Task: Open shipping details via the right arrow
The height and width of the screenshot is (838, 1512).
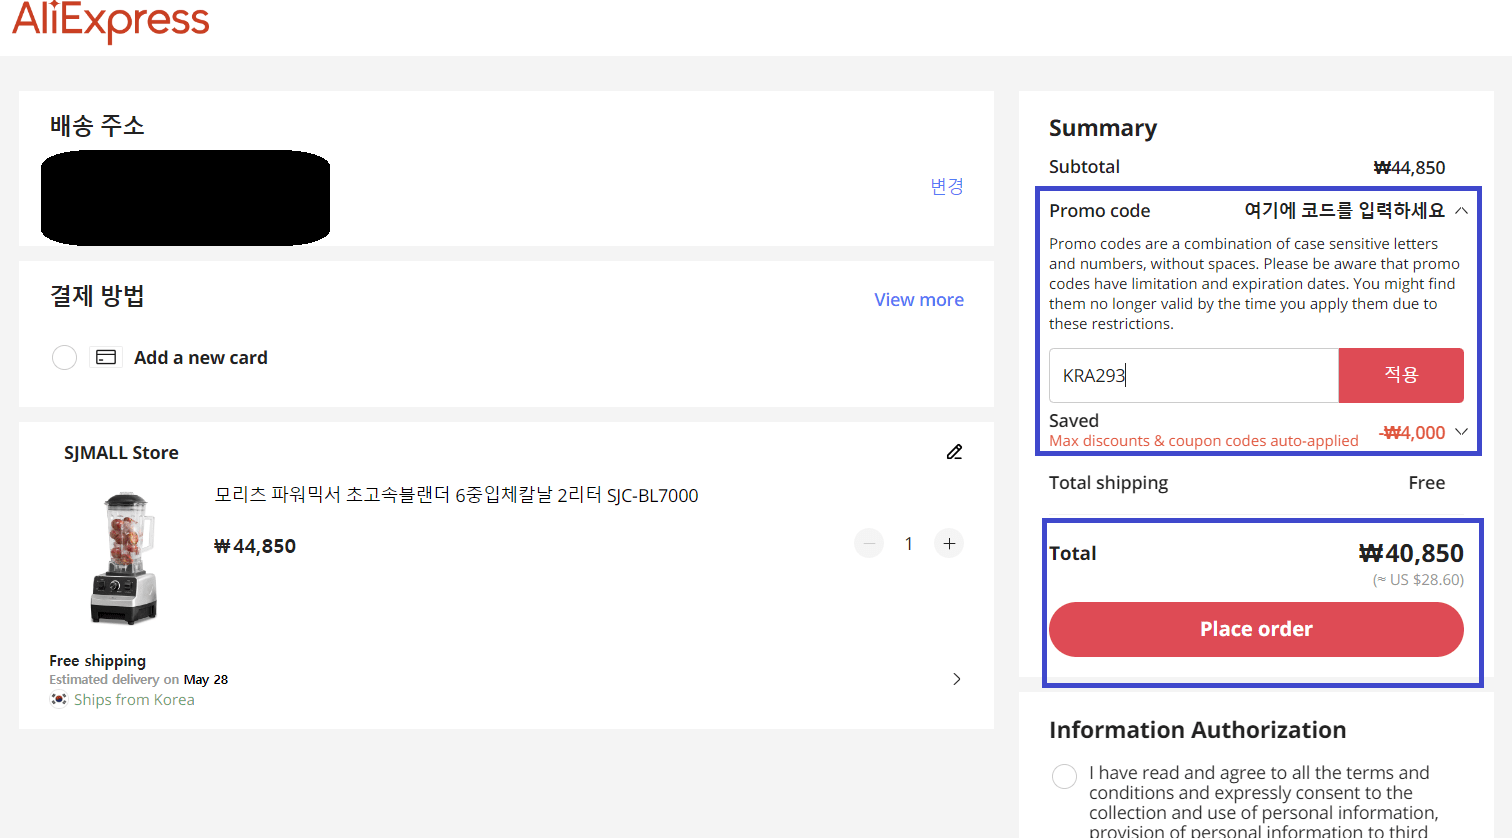Action: tap(956, 678)
